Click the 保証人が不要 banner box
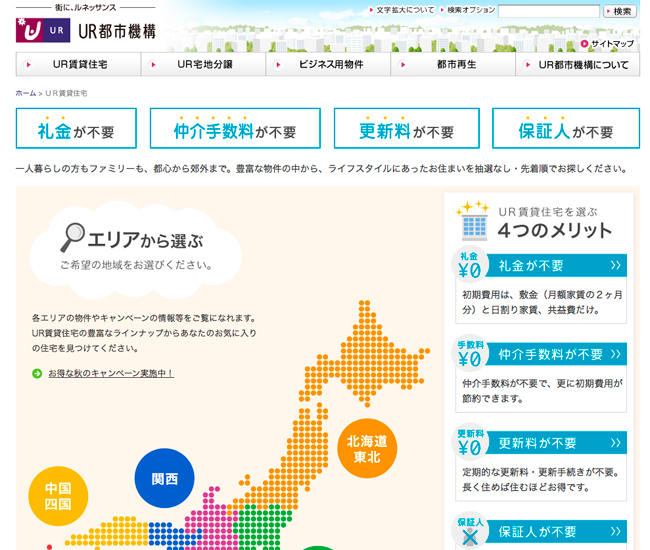This screenshot has height=550, width=650. [566, 128]
